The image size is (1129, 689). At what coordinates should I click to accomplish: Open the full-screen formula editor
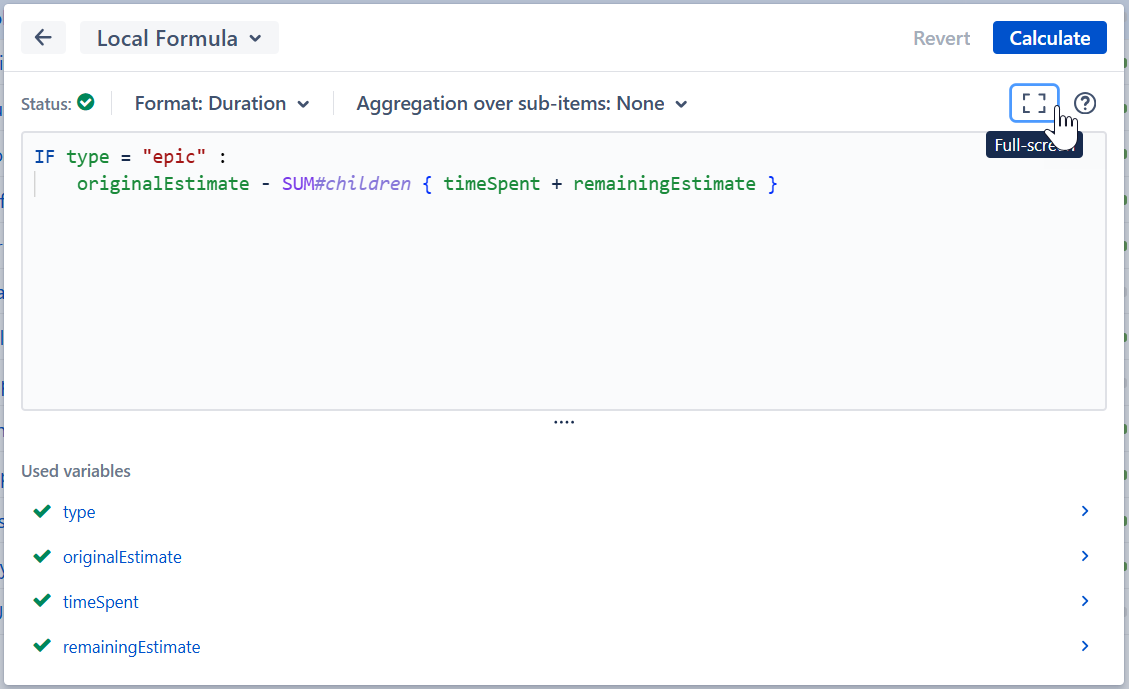tap(1034, 103)
